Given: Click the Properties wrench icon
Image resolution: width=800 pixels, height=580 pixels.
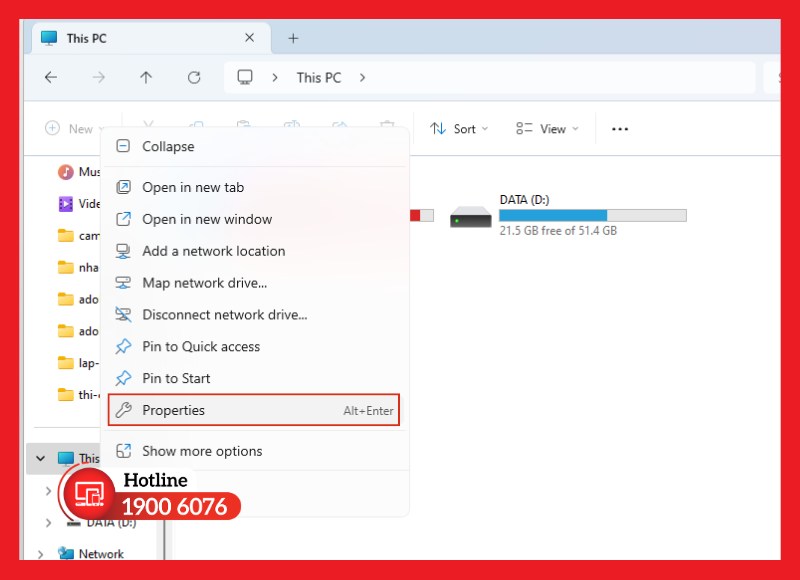Looking at the screenshot, I should pos(123,410).
